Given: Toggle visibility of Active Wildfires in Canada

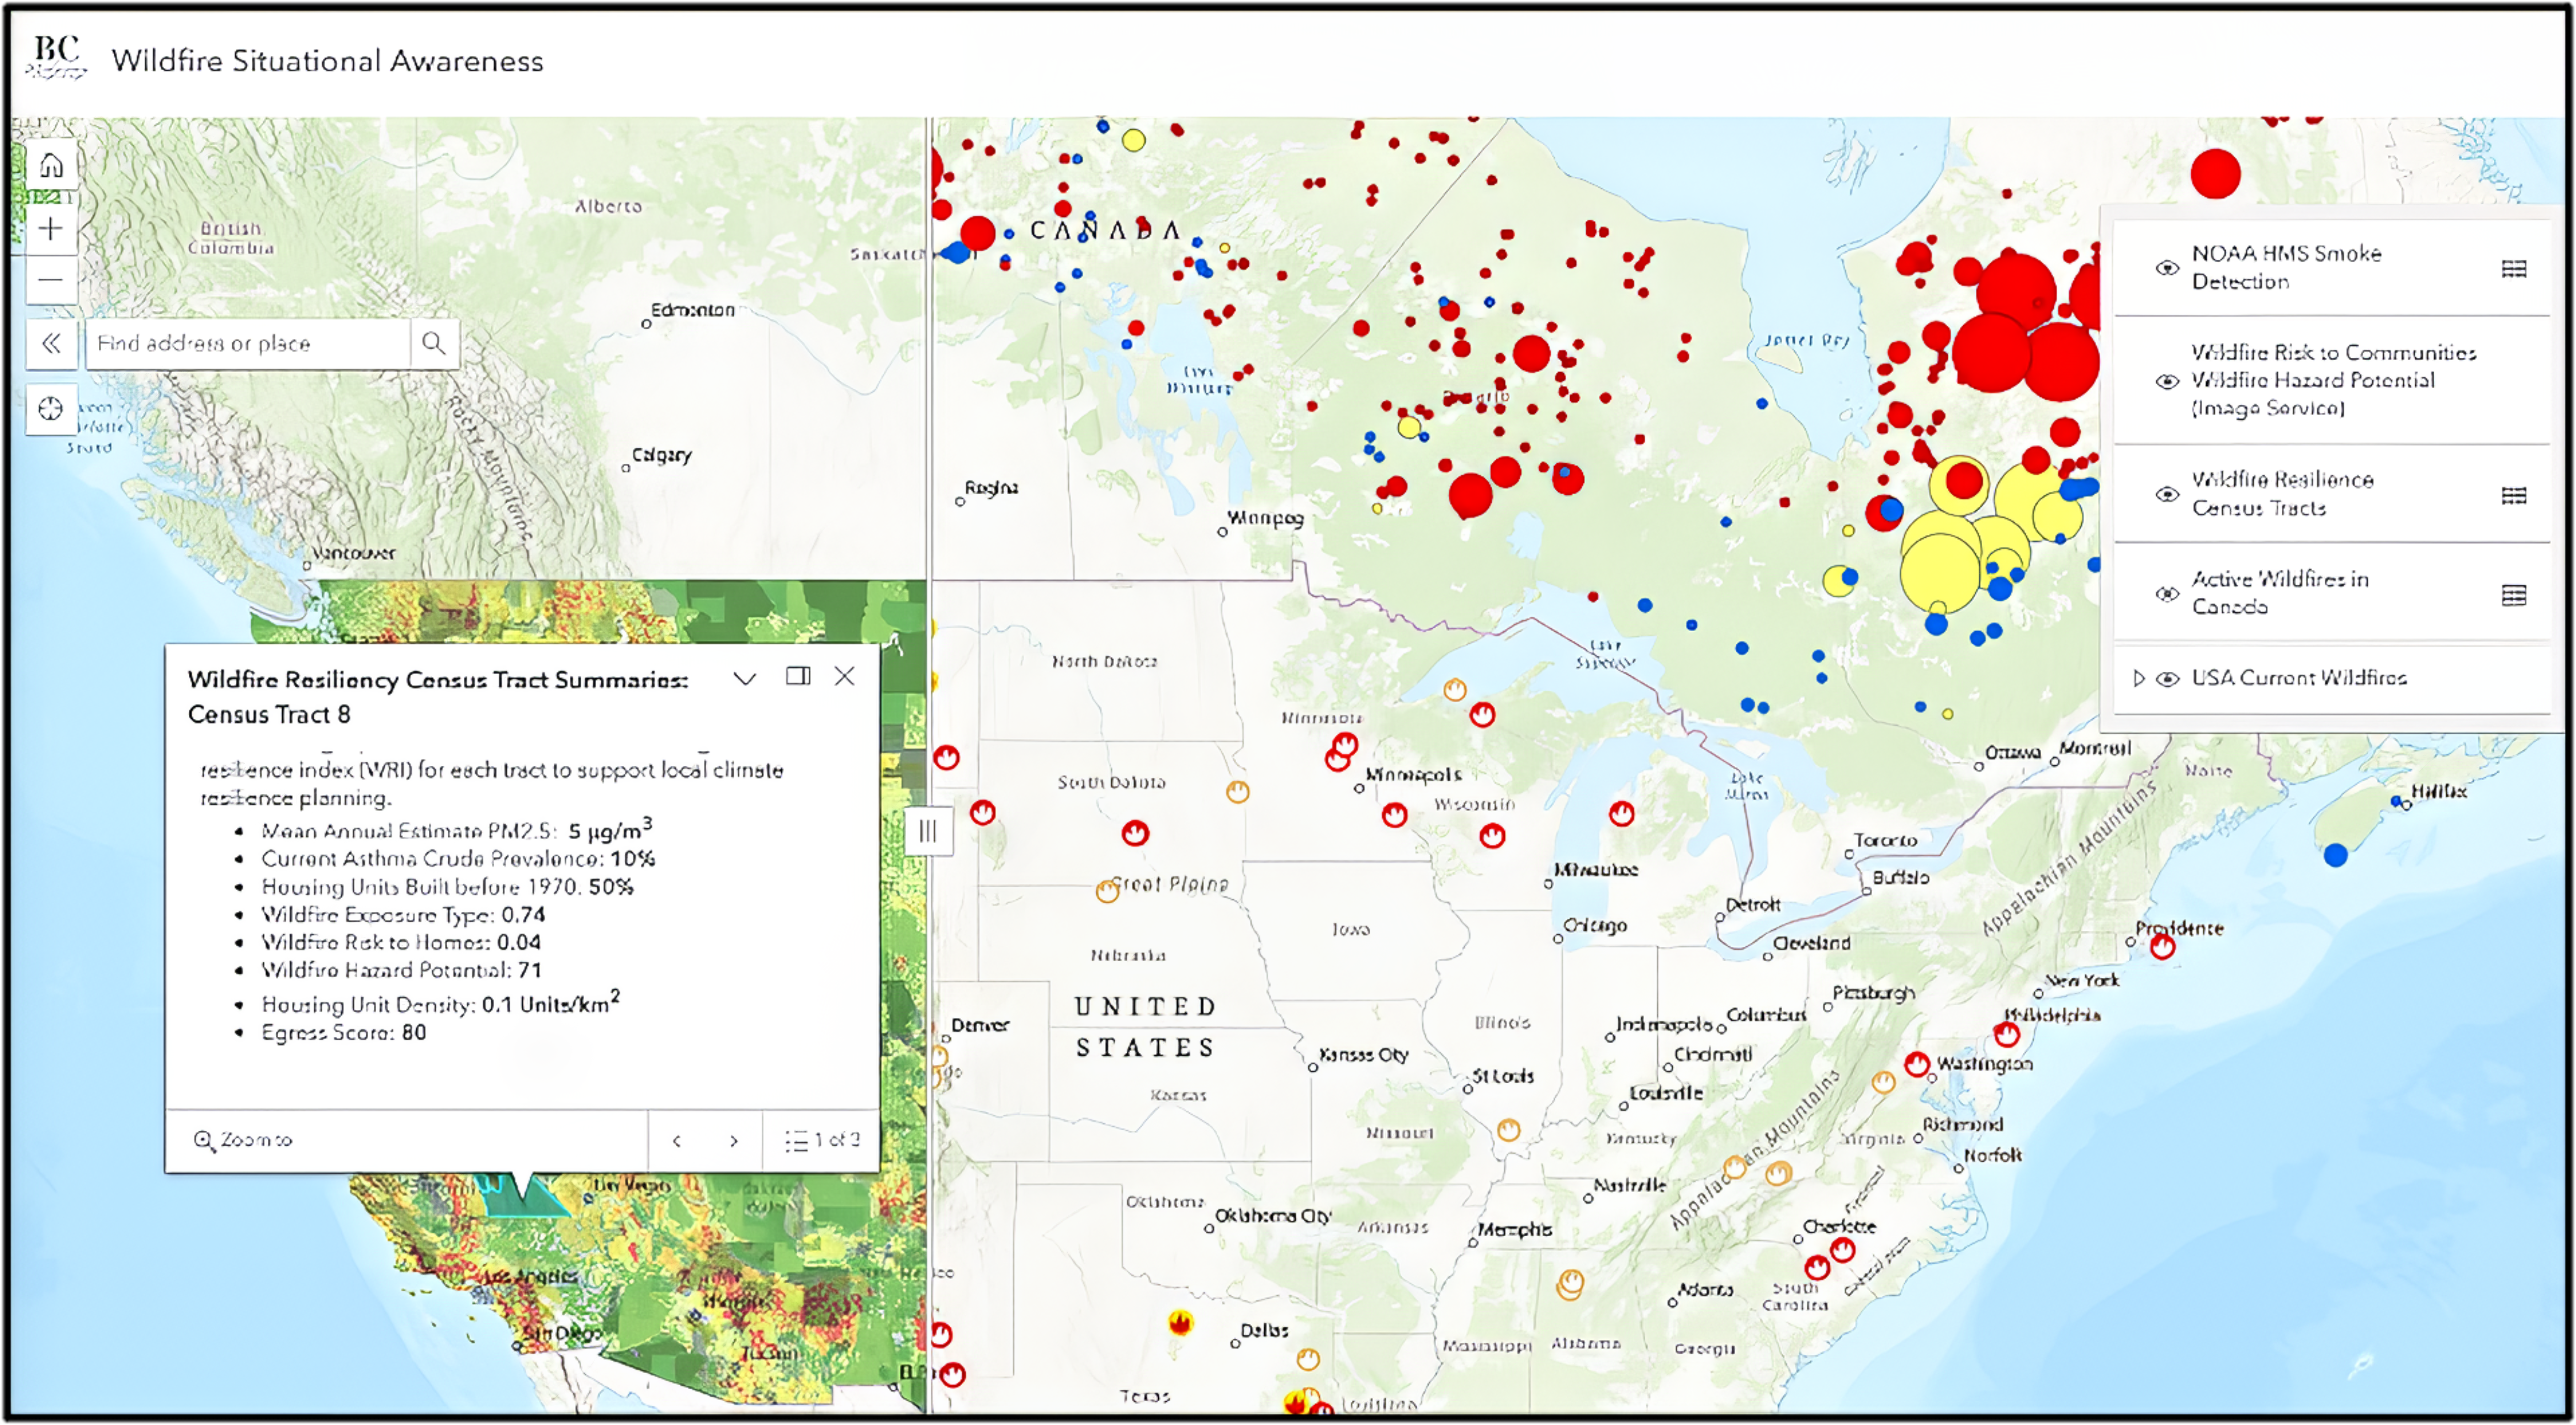Looking at the screenshot, I should tap(2166, 593).
